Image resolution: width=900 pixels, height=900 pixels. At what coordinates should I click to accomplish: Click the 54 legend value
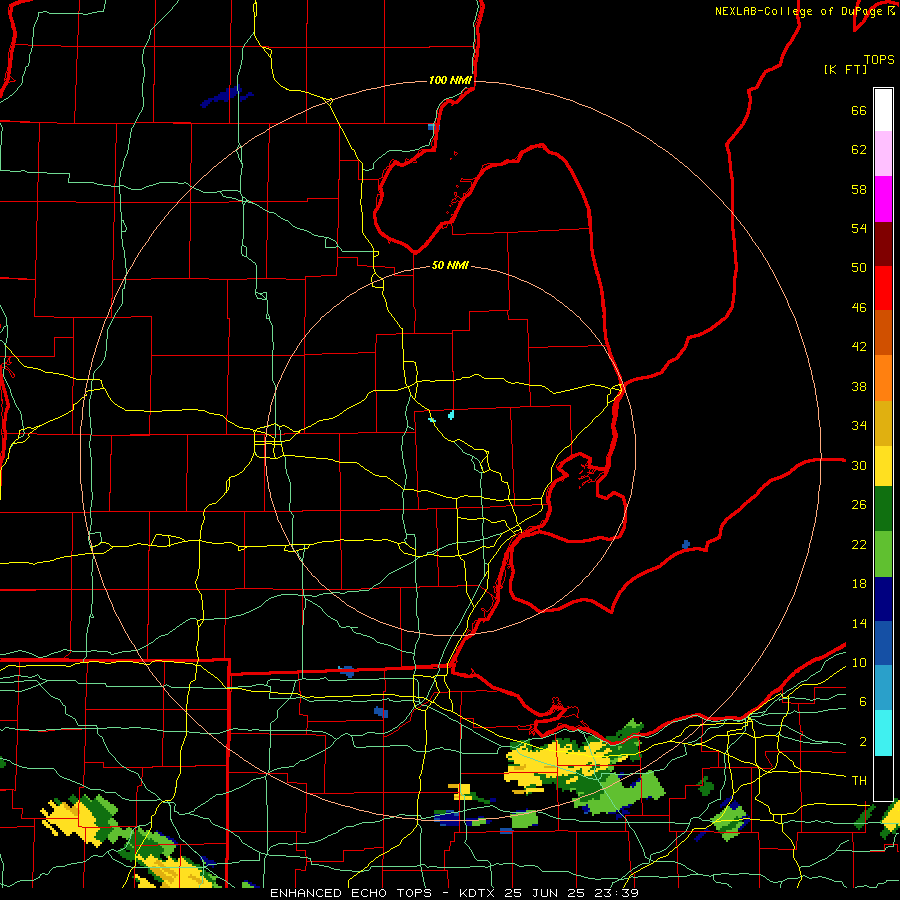click(859, 228)
